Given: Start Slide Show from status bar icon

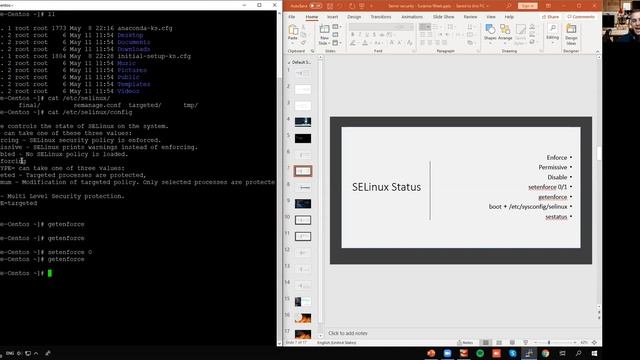Looking at the screenshot, I should pos(525,342).
